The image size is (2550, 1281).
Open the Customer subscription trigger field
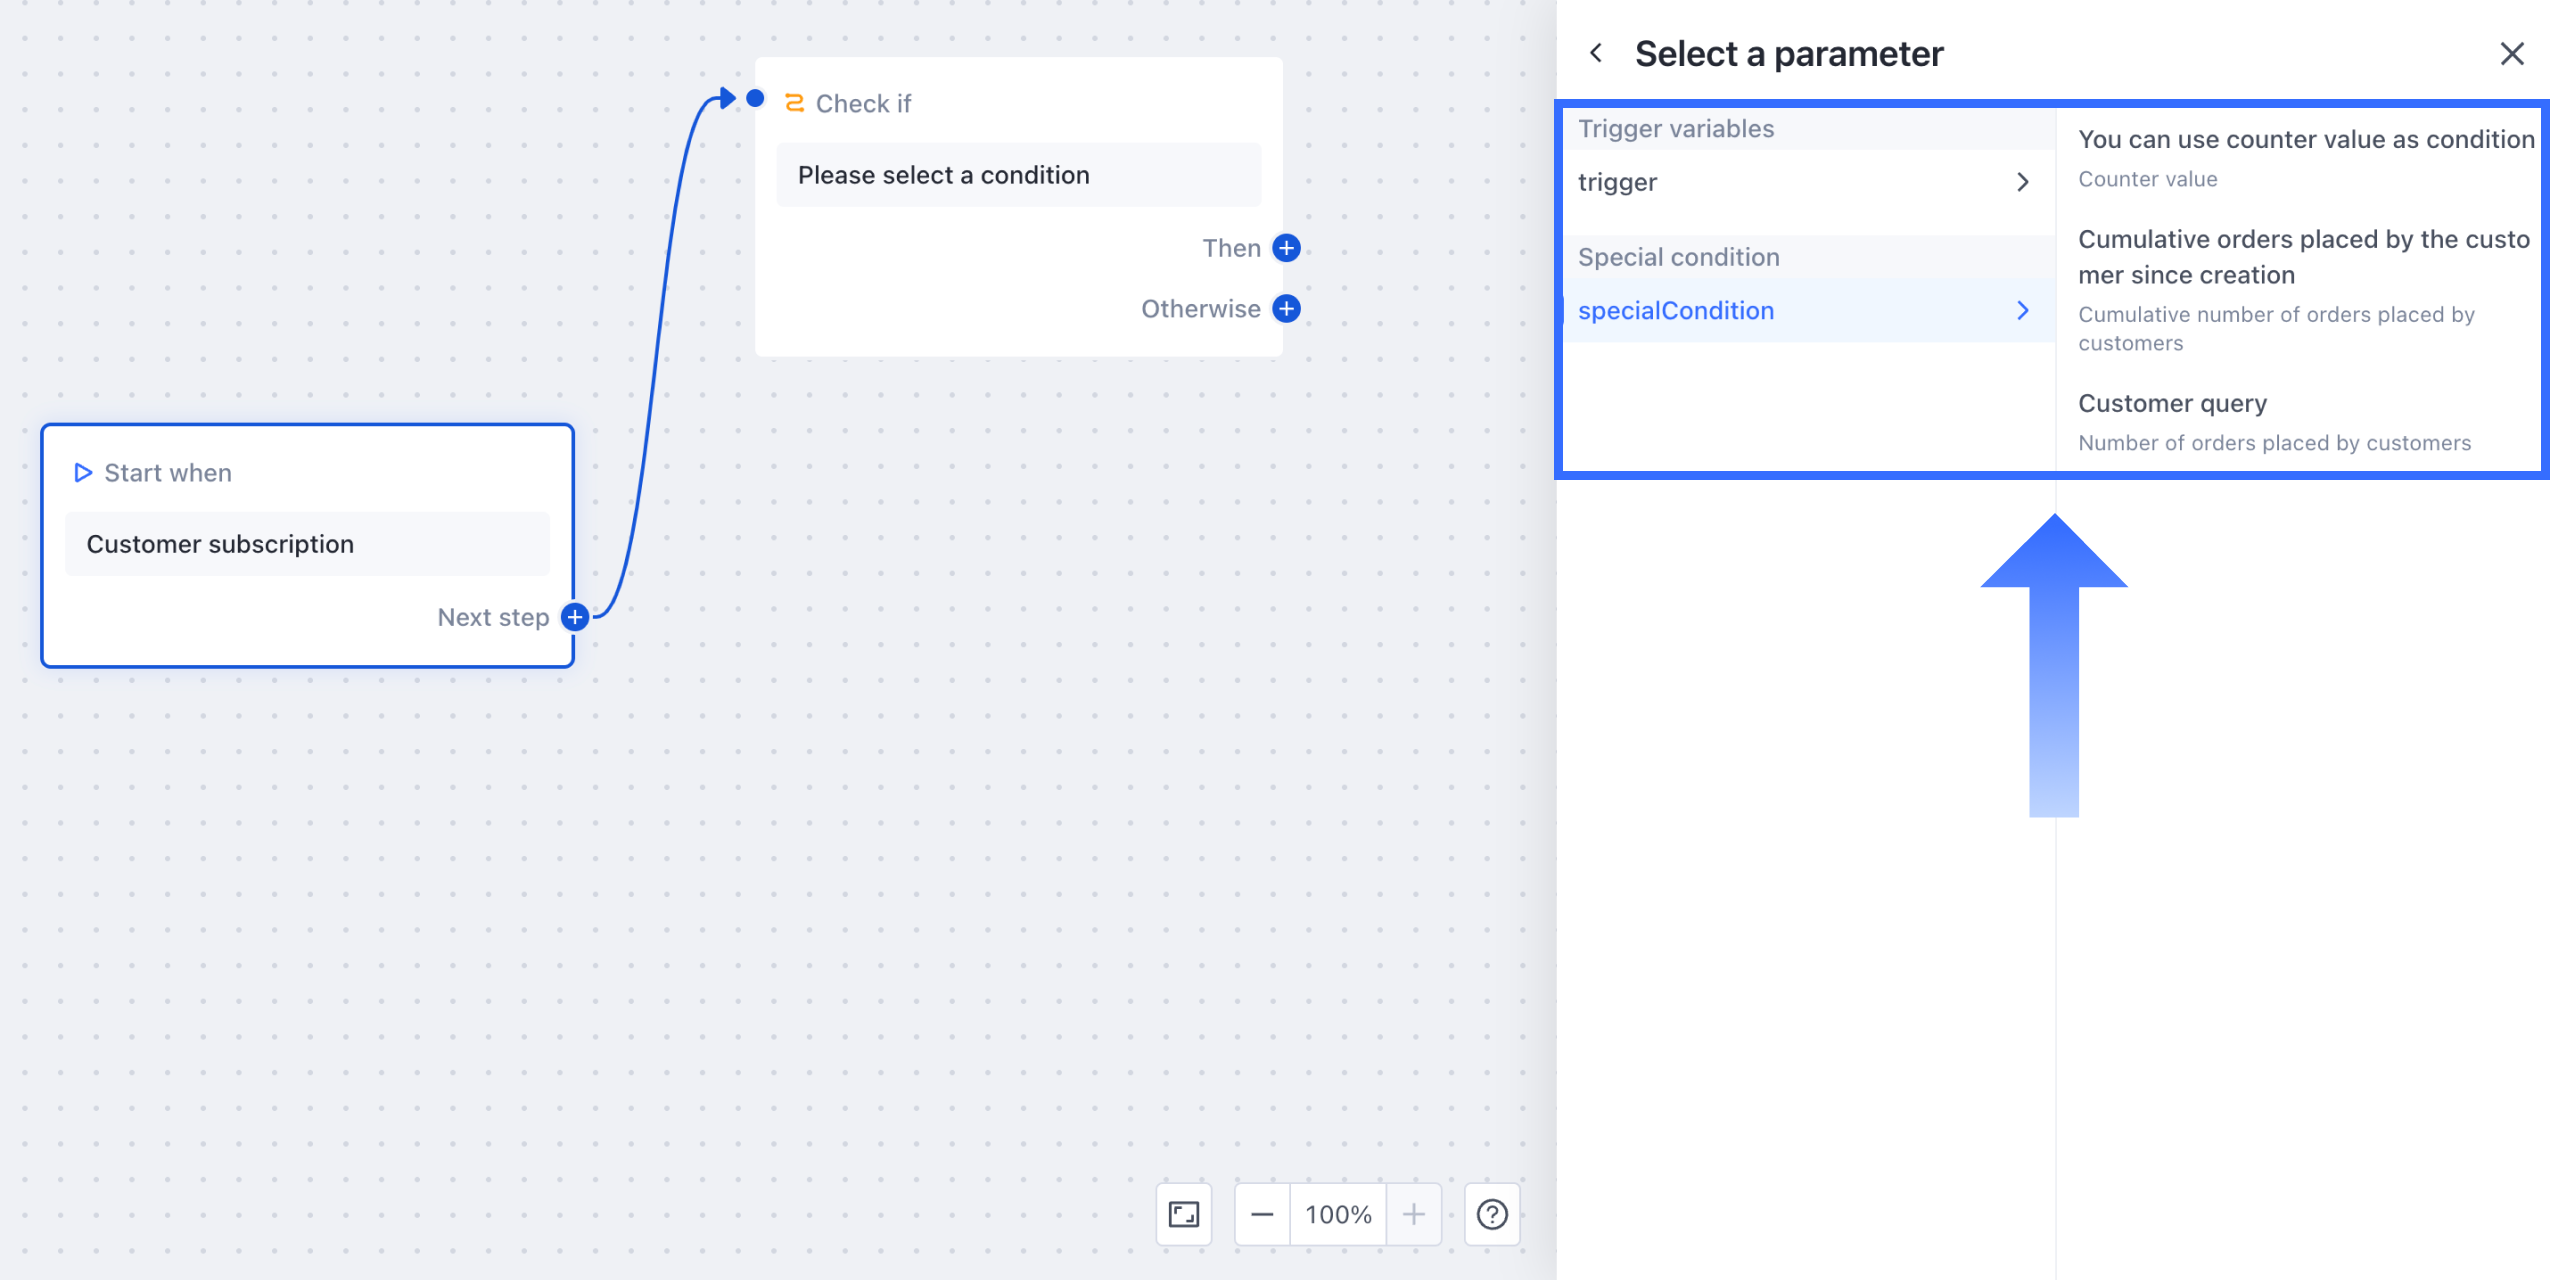pyautogui.click(x=307, y=544)
